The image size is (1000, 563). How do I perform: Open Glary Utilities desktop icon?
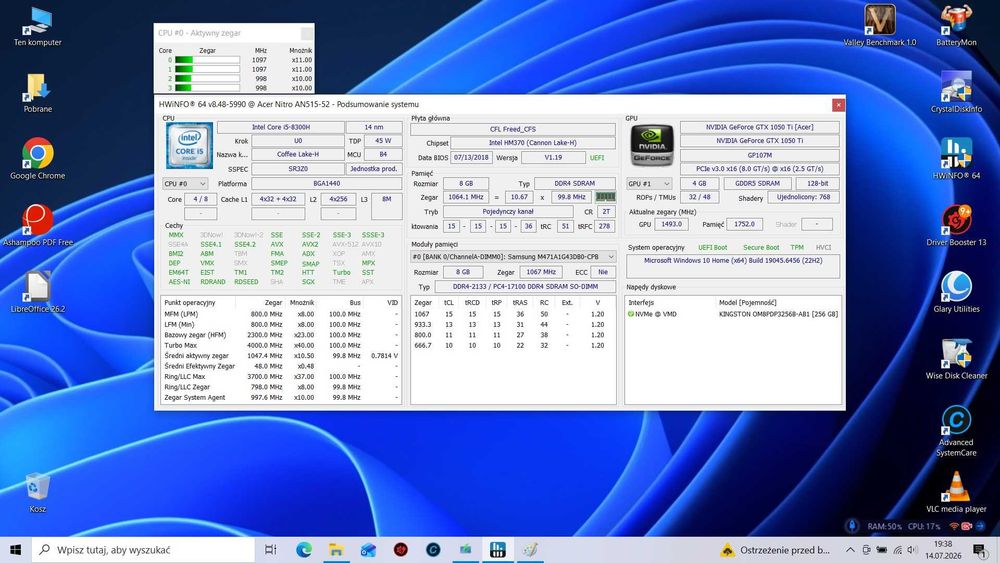coord(956,292)
